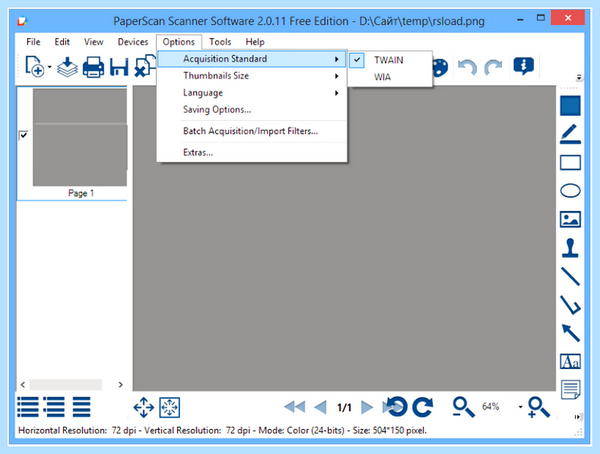600x454 pixels.
Task: Click the redo arrow icon
Action: [x=493, y=67]
